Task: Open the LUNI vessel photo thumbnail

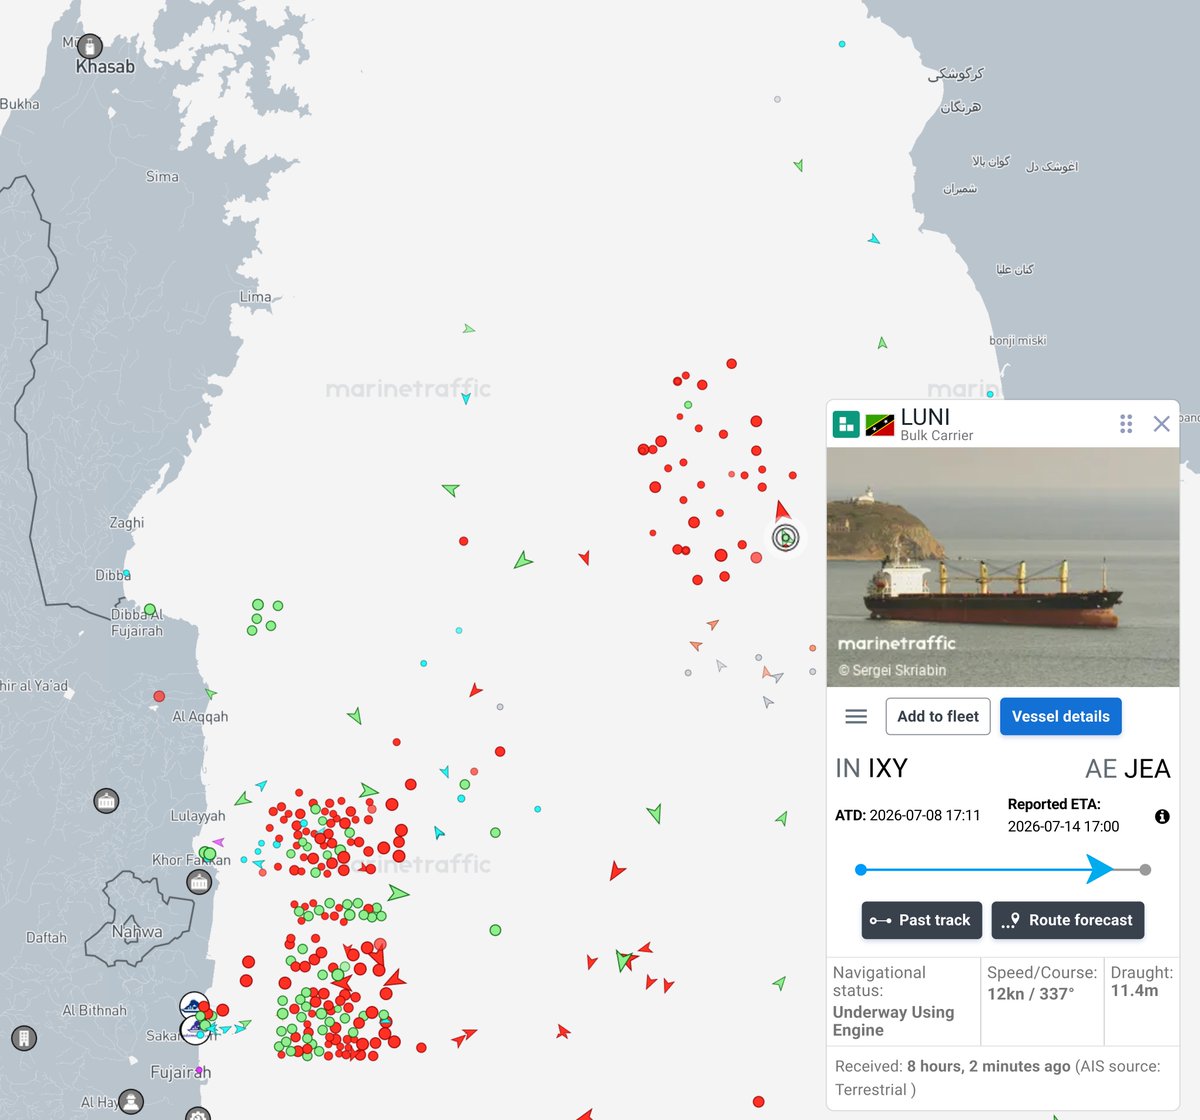Action: click(1003, 566)
